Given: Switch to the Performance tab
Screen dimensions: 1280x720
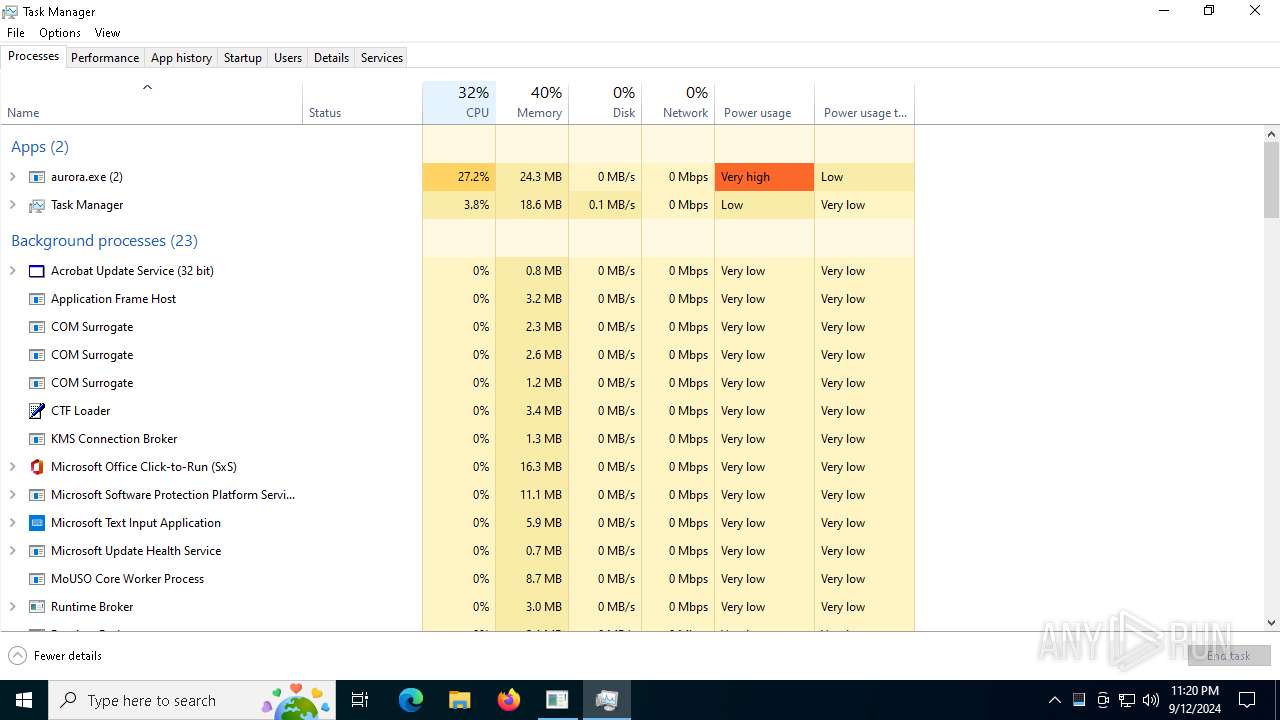Looking at the screenshot, I should pos(105,58).
